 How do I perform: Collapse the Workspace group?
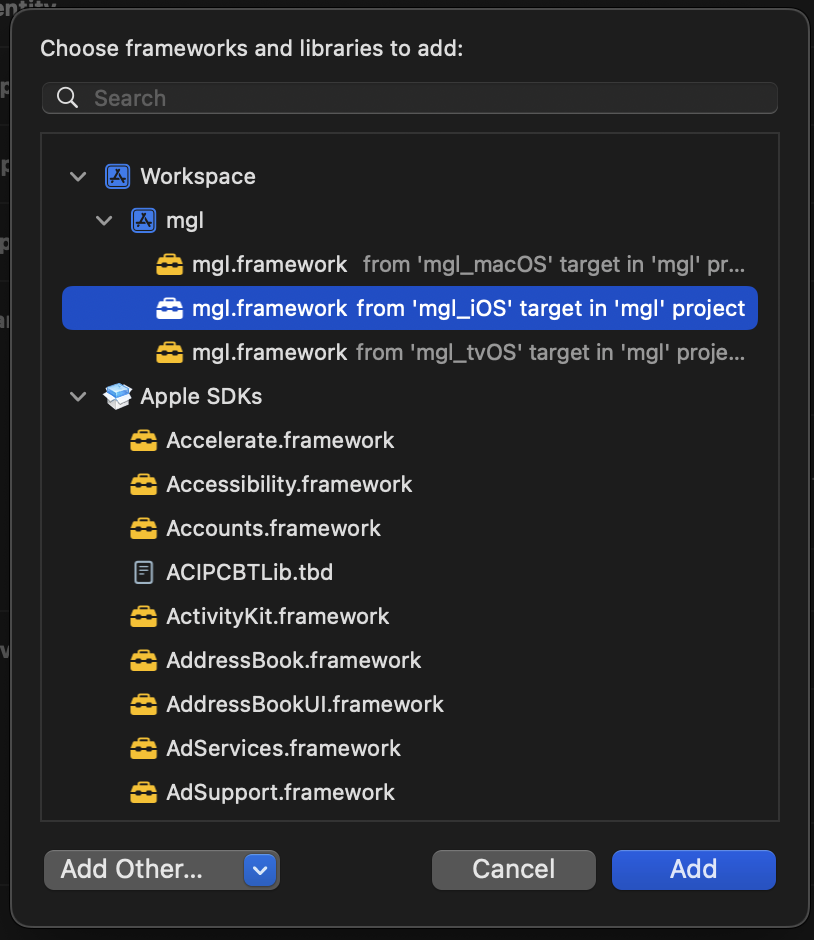coord(79,177)
